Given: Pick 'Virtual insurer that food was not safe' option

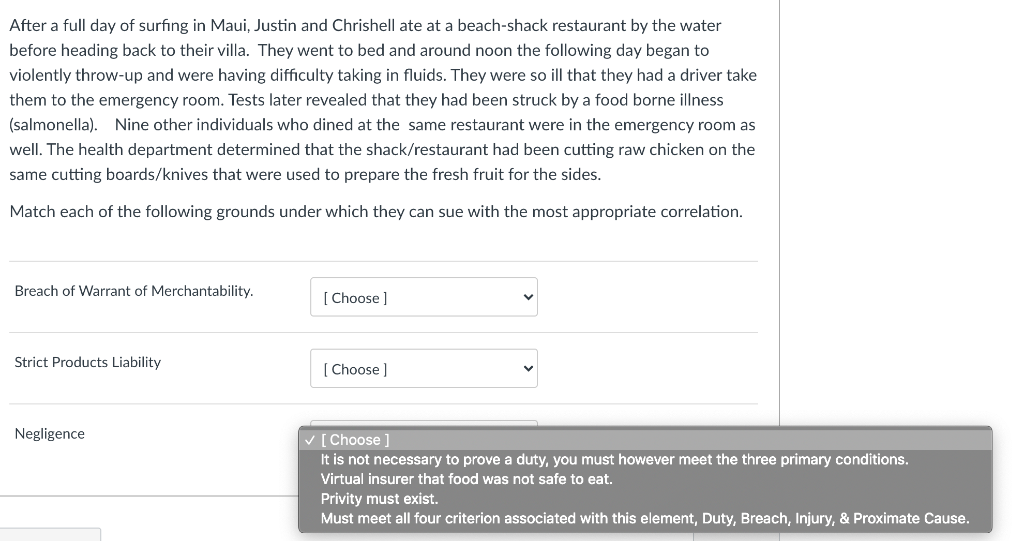Looking at the screenshot, I should [x=466, y=479].
